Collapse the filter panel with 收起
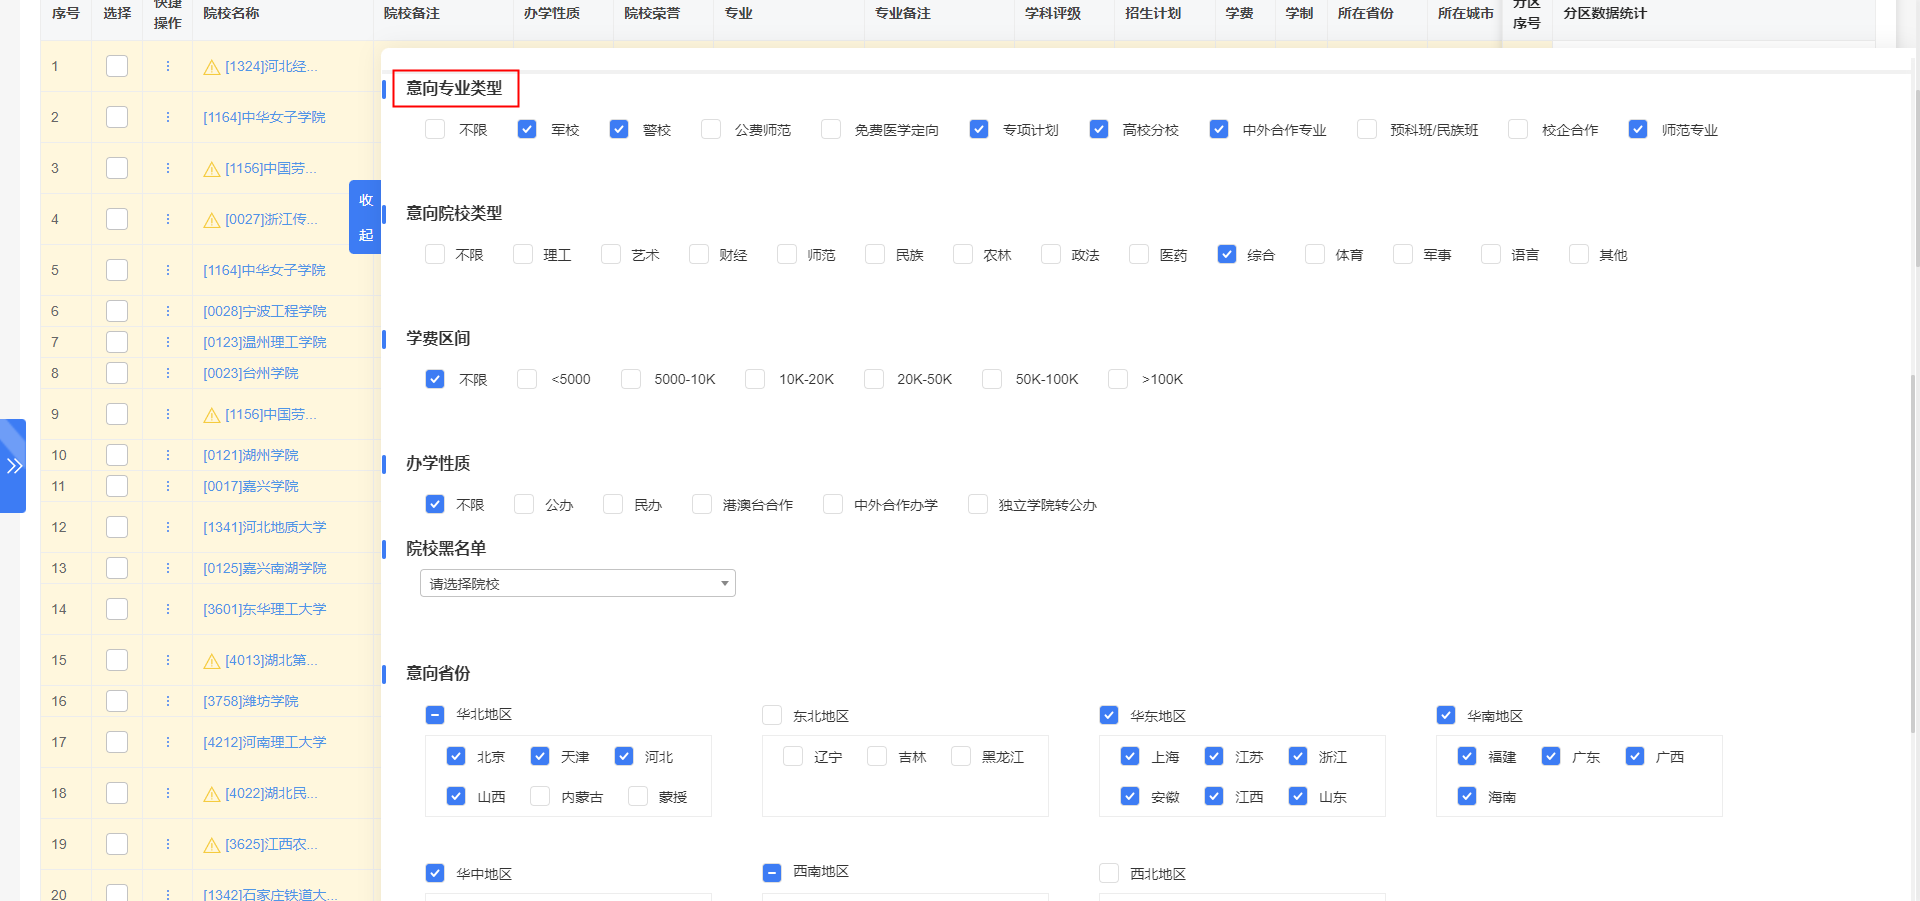This screenshot has width=1920, height=901. tap(365, 219)
